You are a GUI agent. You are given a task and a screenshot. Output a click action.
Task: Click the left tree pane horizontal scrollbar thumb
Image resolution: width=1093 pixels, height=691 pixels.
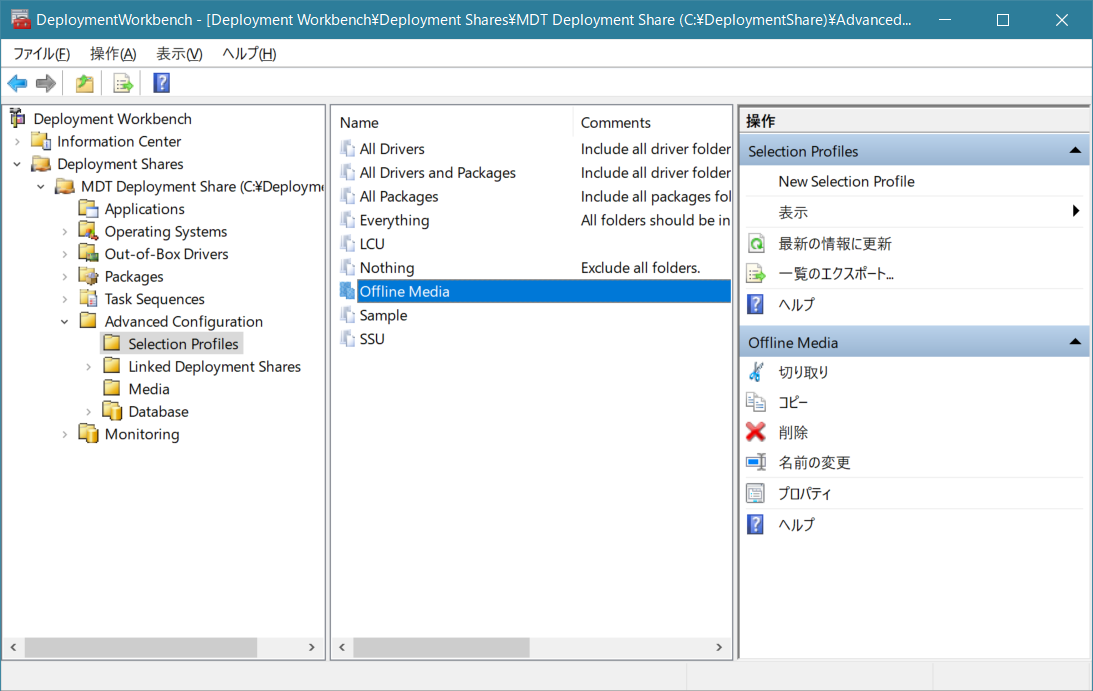[141, 647]
